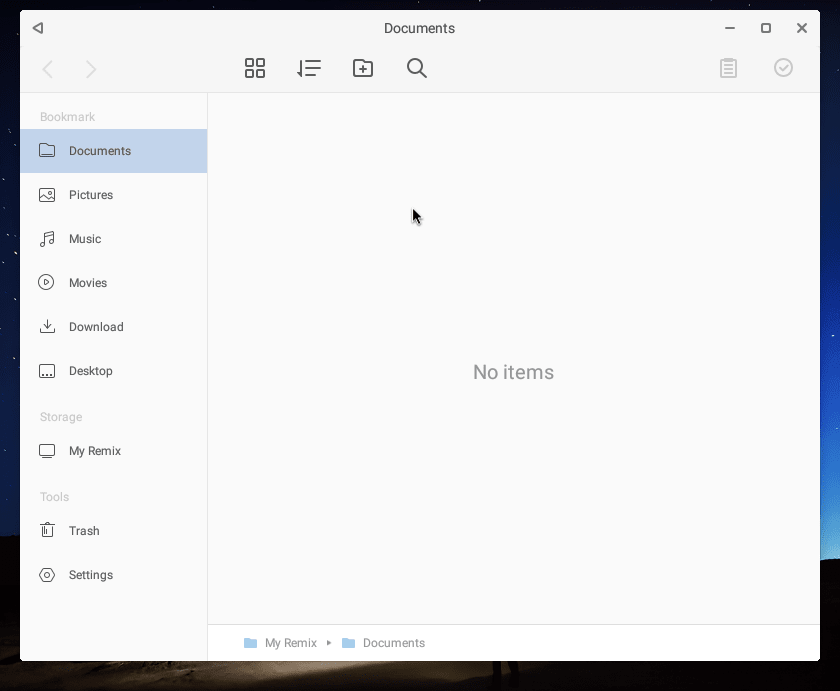
Task: Open the Movies bookmark
Action: click(x=114, y=283)
